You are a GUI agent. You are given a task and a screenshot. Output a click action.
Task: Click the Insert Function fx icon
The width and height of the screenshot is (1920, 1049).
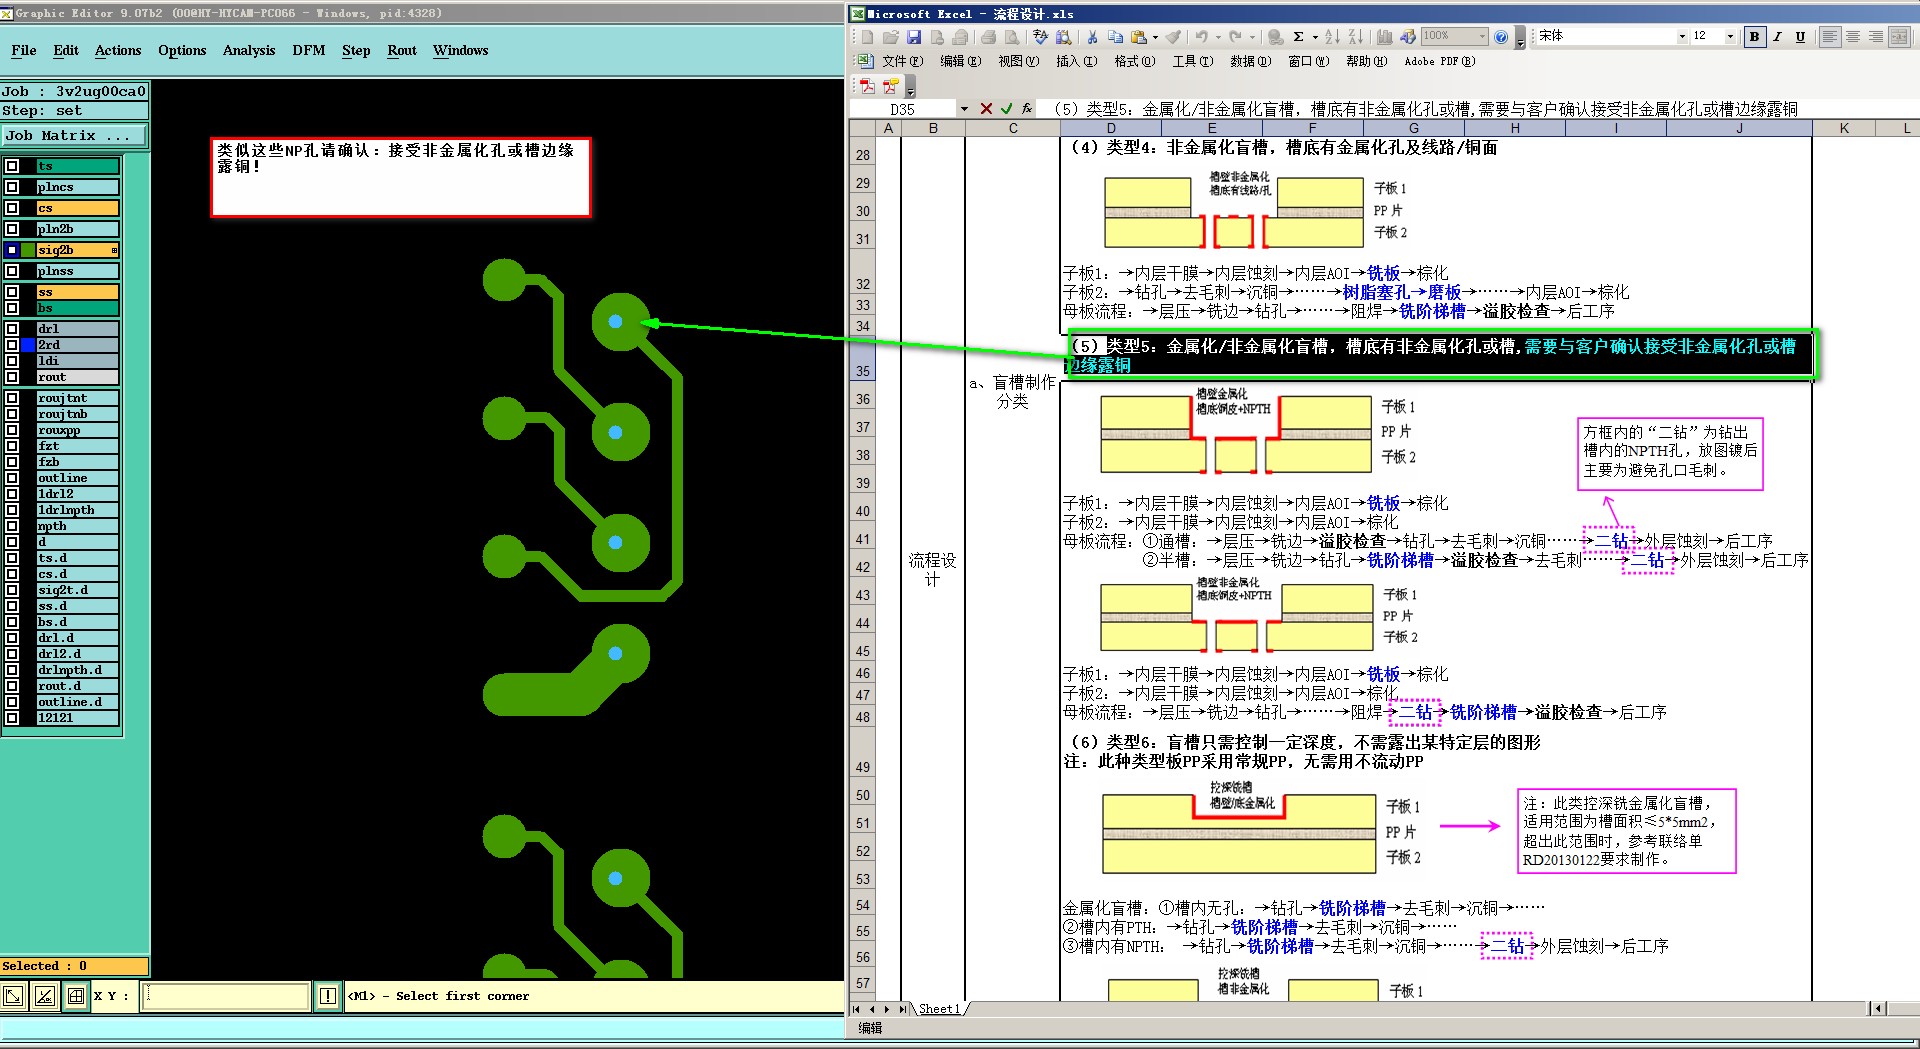(1027, 109)
